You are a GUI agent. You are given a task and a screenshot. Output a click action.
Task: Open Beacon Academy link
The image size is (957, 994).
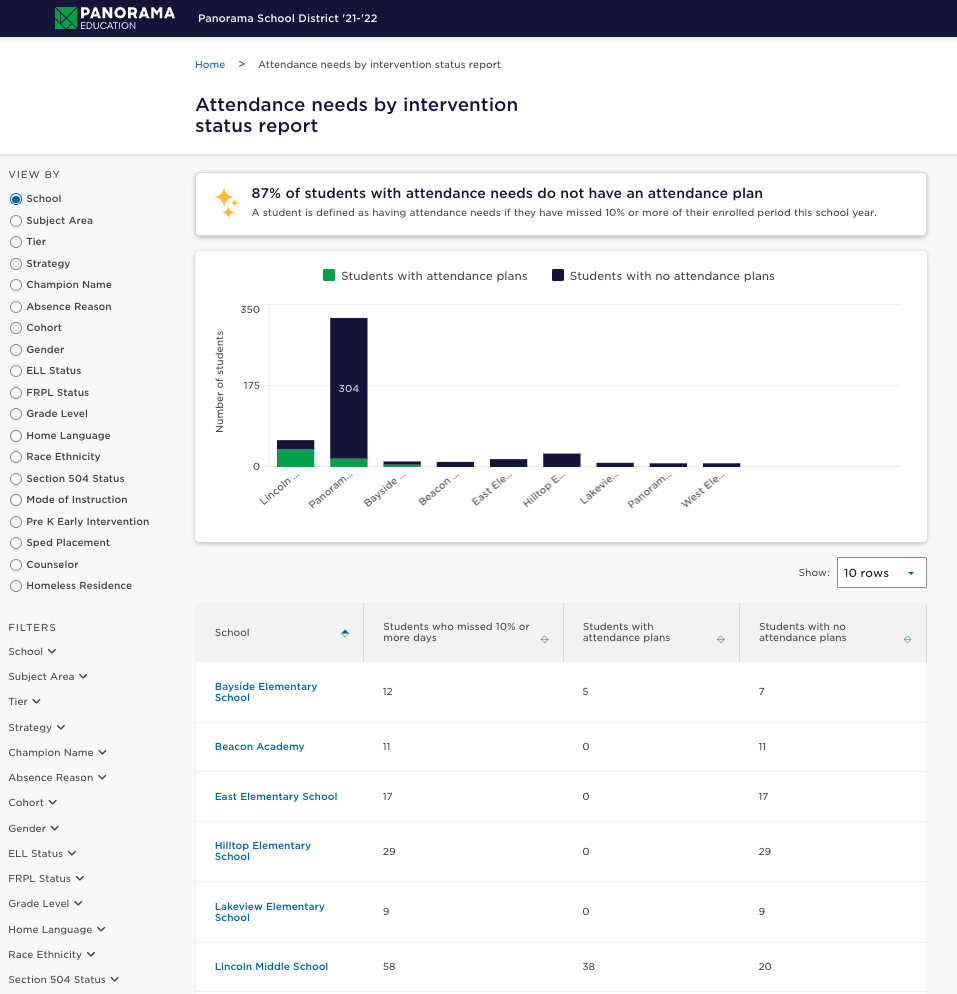pyautogui.click(x=259, y=747)
